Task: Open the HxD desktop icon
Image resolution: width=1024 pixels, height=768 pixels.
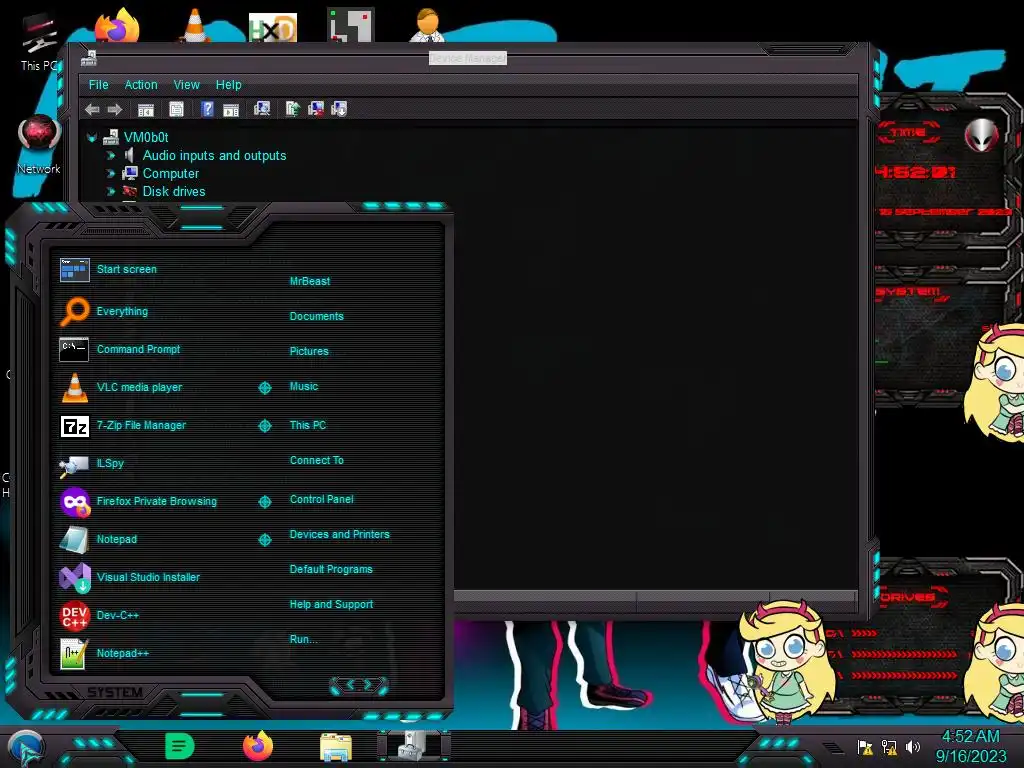Action: tap(273, 27)
